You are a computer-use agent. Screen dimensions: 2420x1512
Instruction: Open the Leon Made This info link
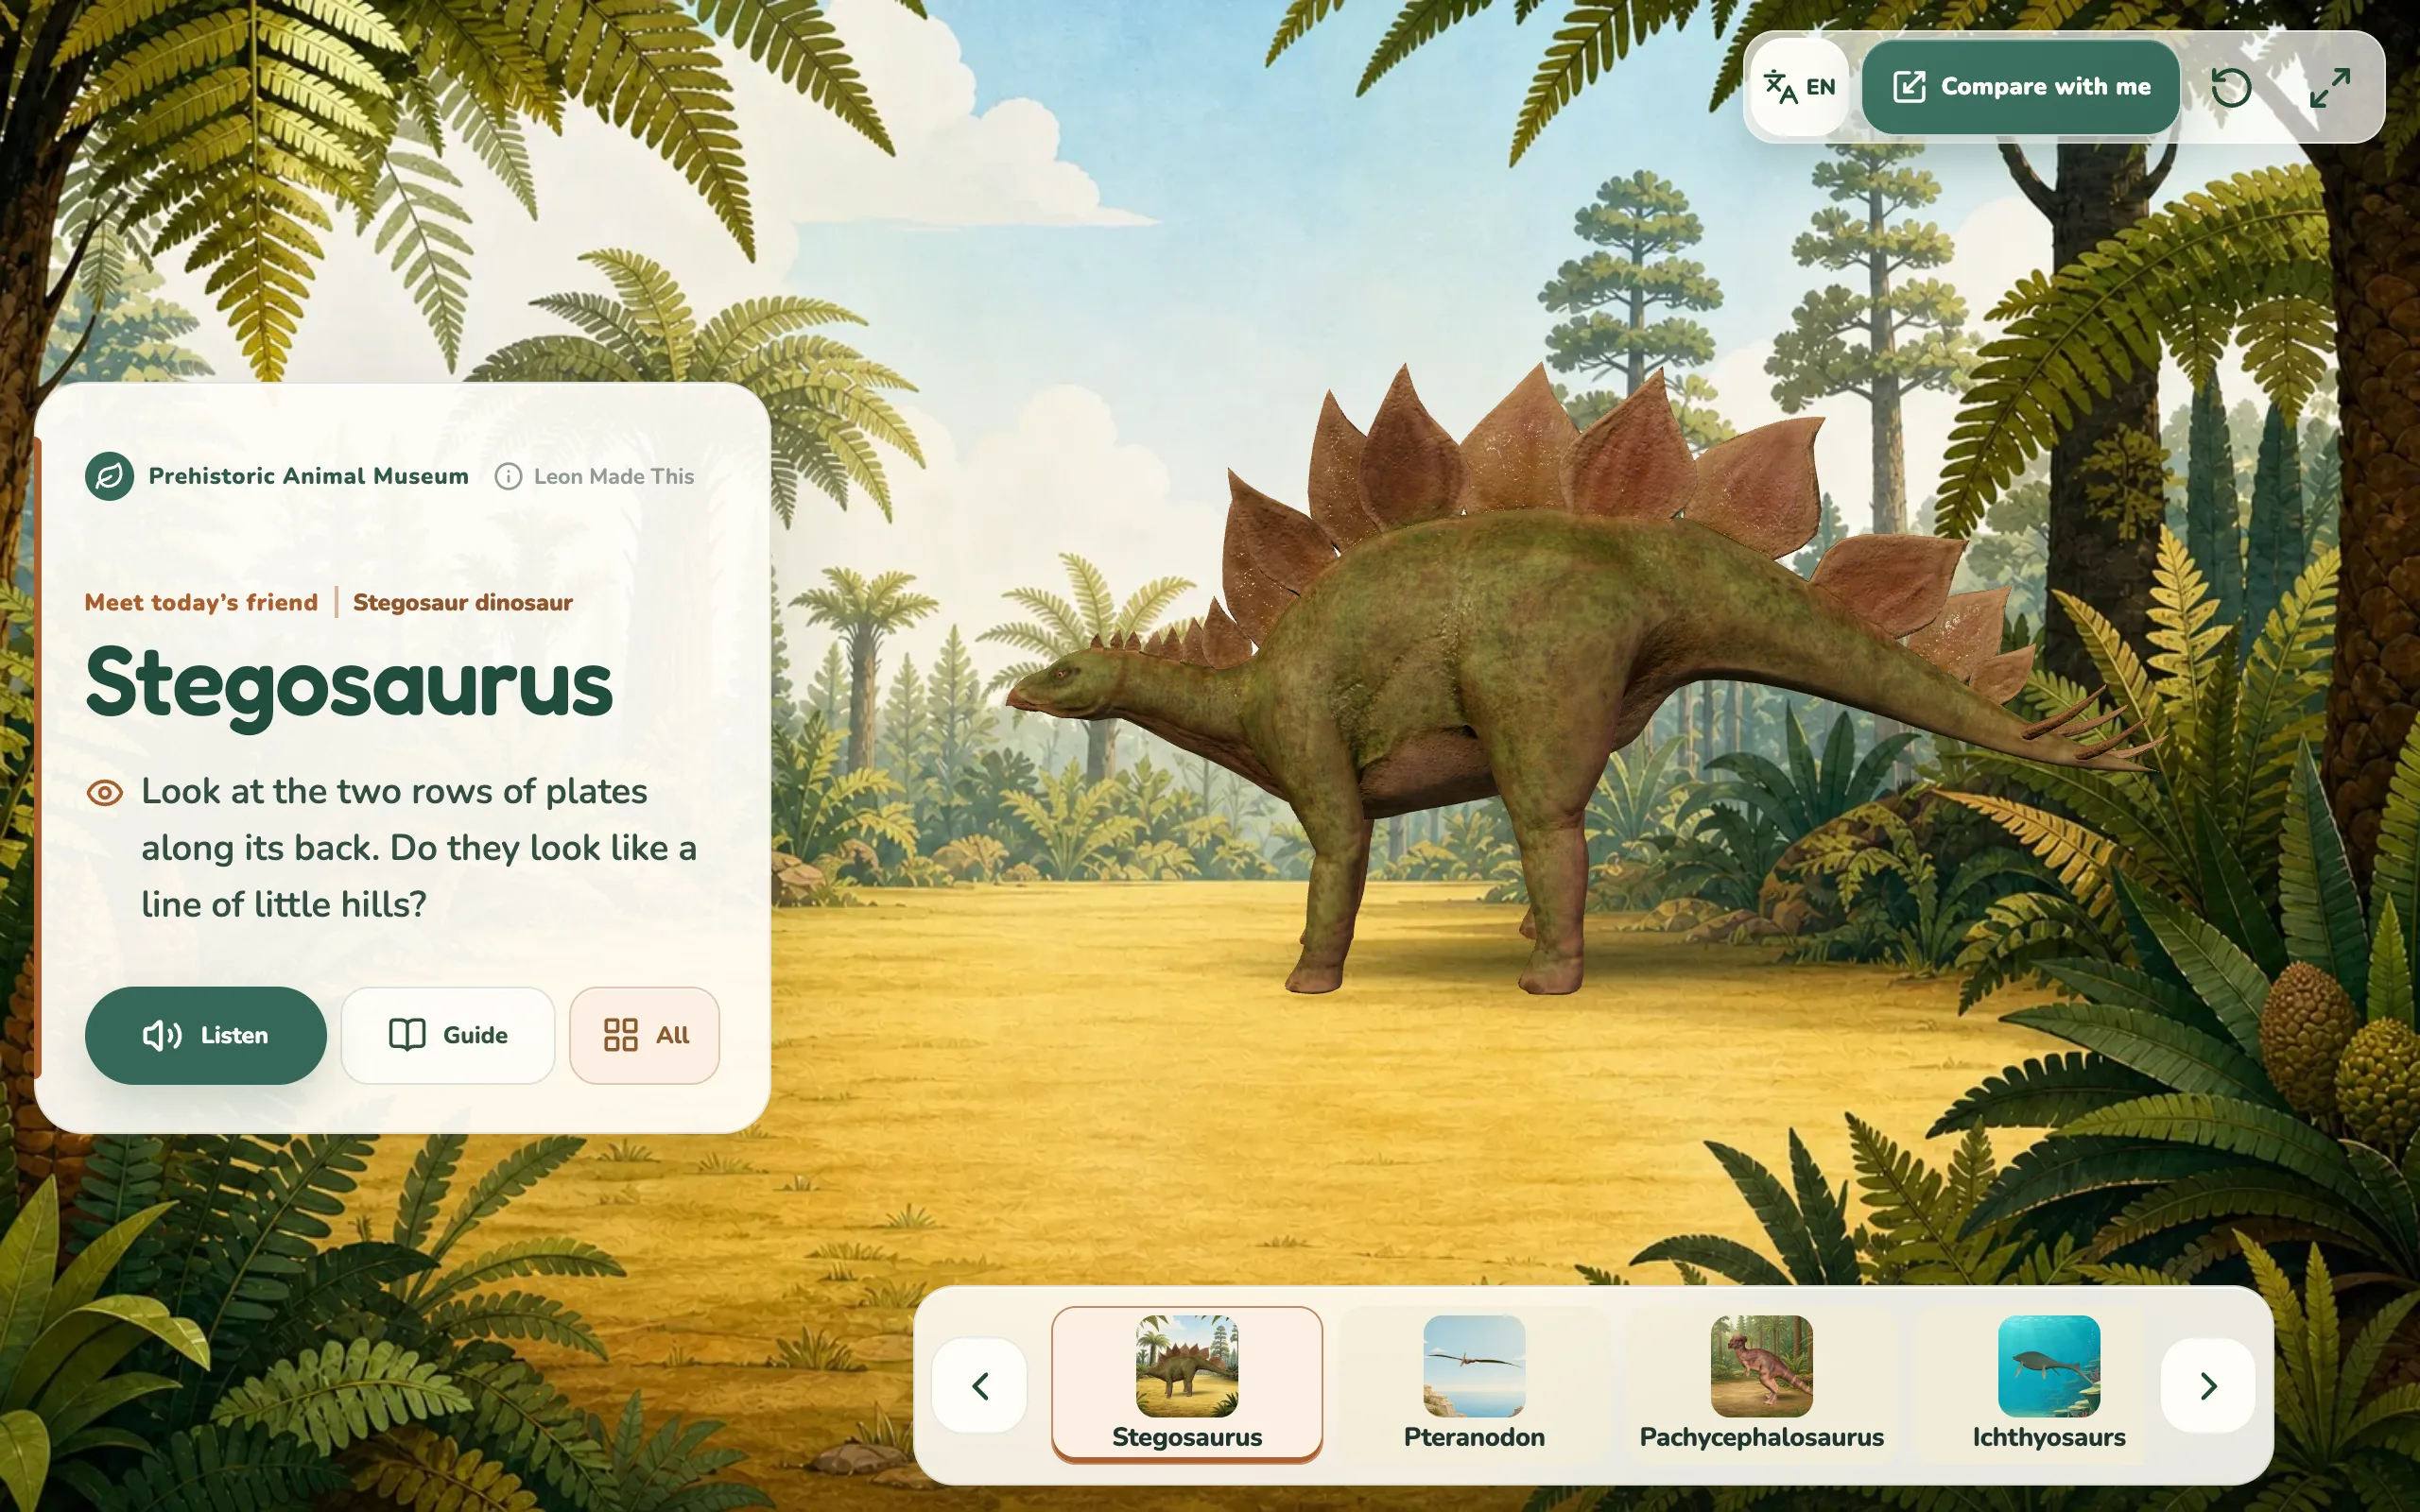(x=595, y=476)
